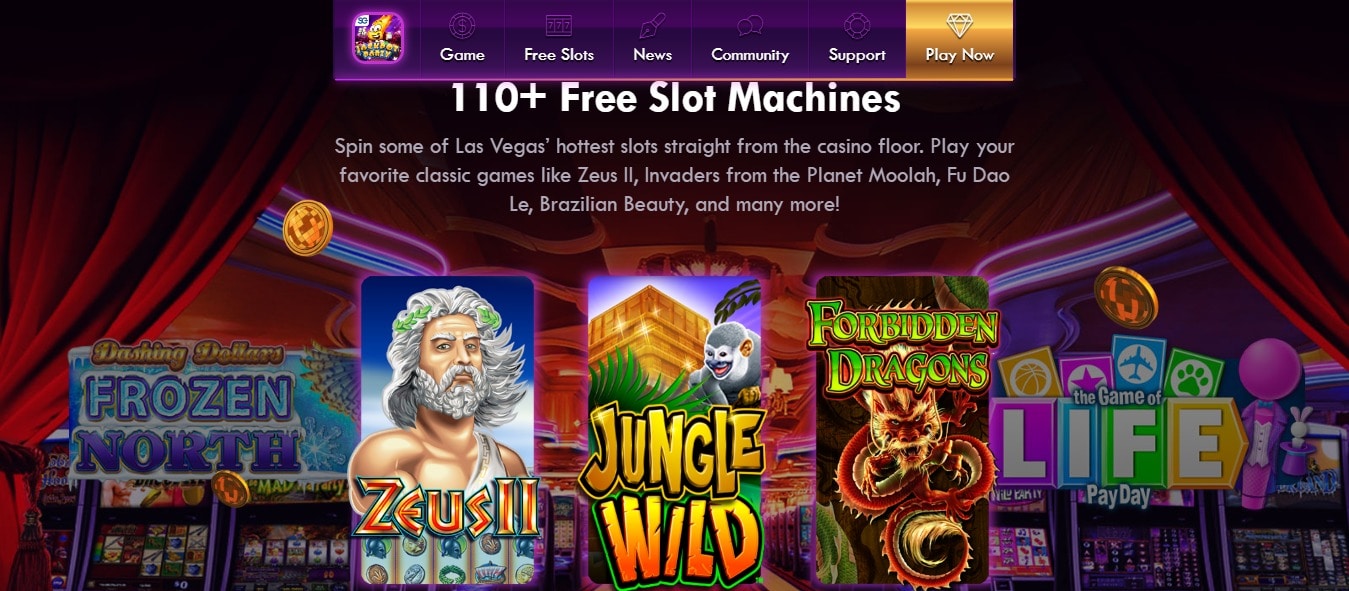Click the diamond icon above Play Now
The height and width of the screenshot is (591, 1349).
[960, 25]
